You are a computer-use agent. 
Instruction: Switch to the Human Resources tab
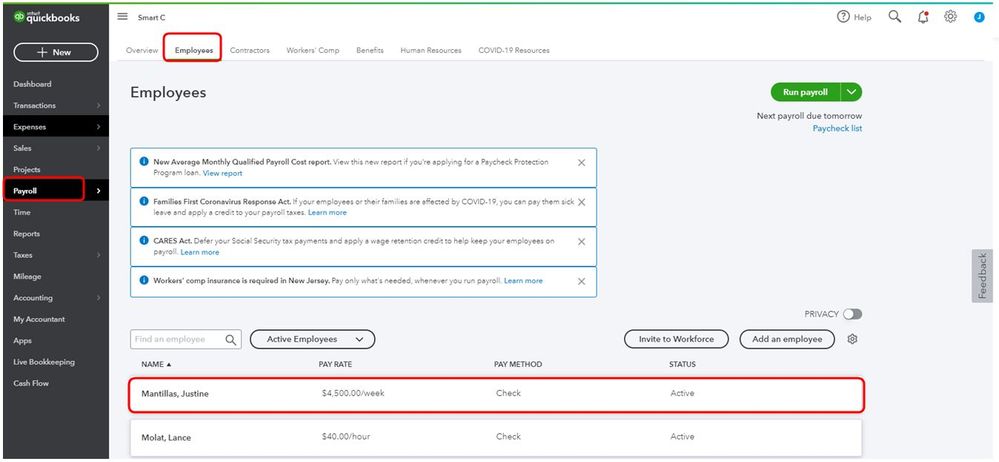coord(431,50)
